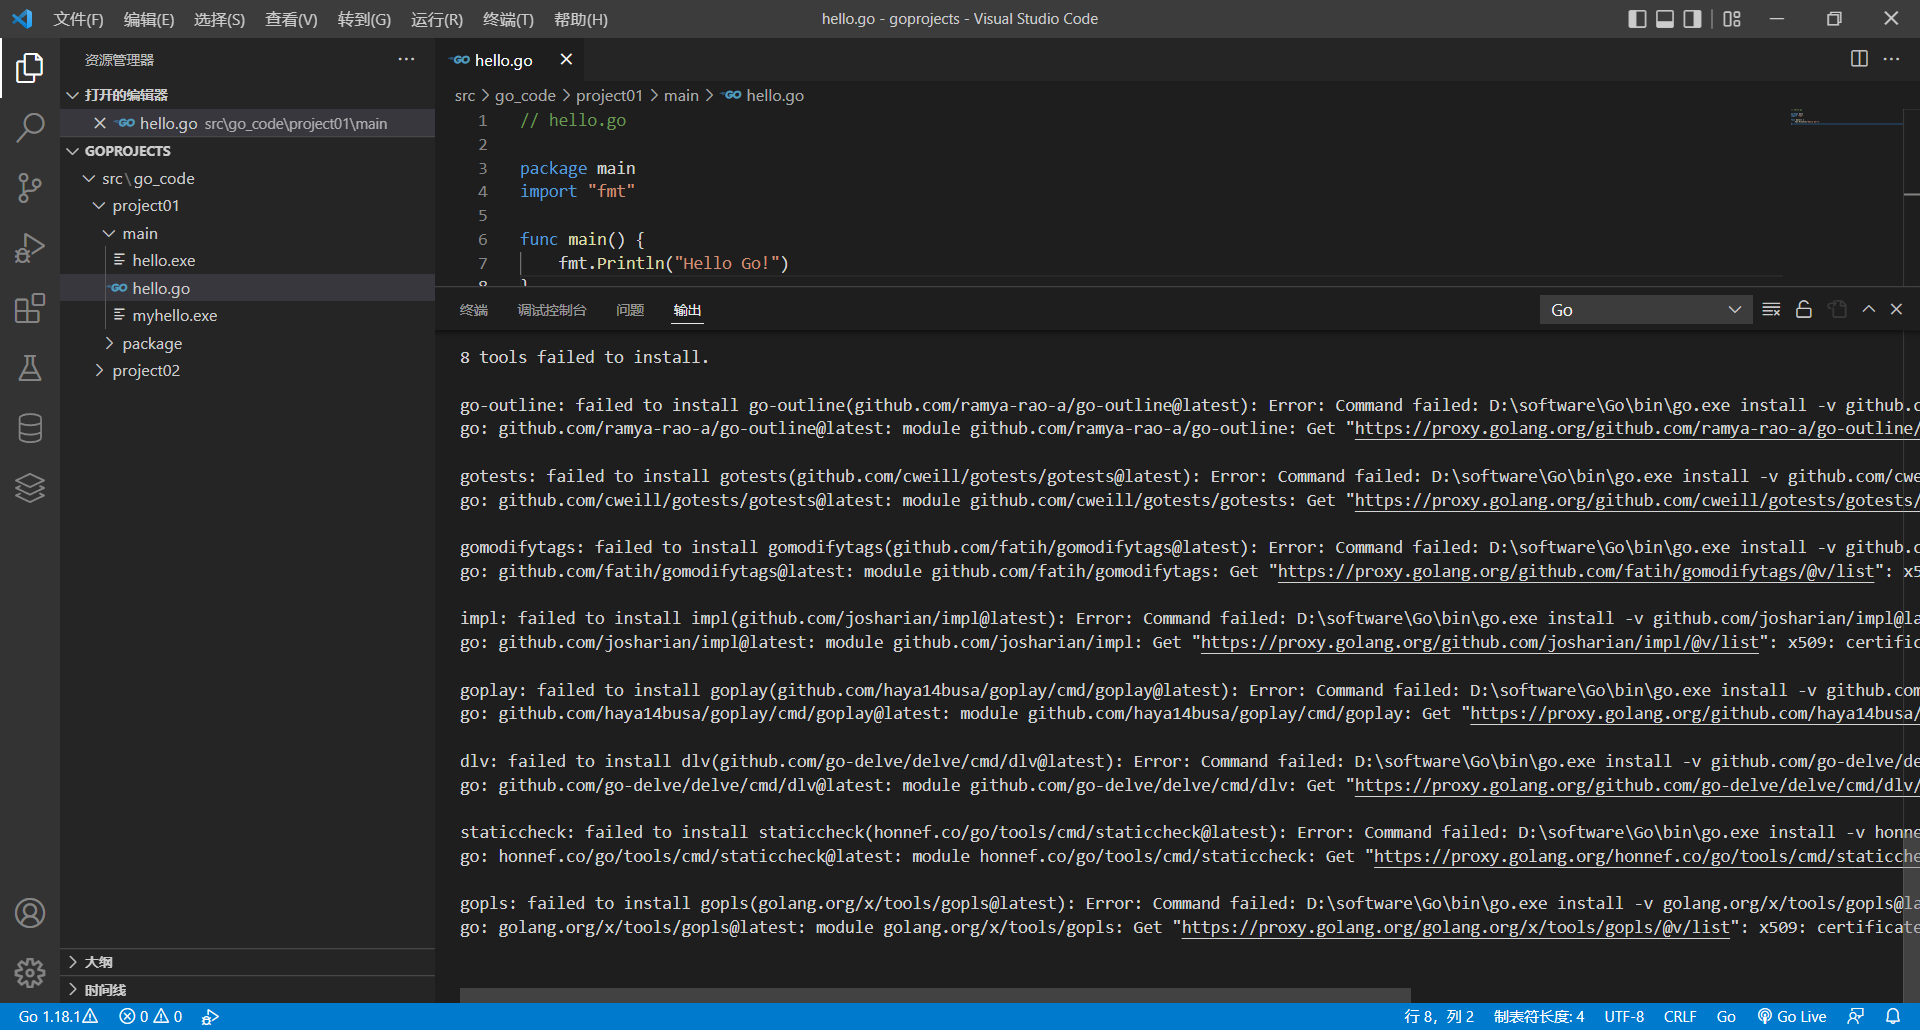Open the impl proxy.golang.org link
The image size is (1920, 1030).
(1479, 643)
